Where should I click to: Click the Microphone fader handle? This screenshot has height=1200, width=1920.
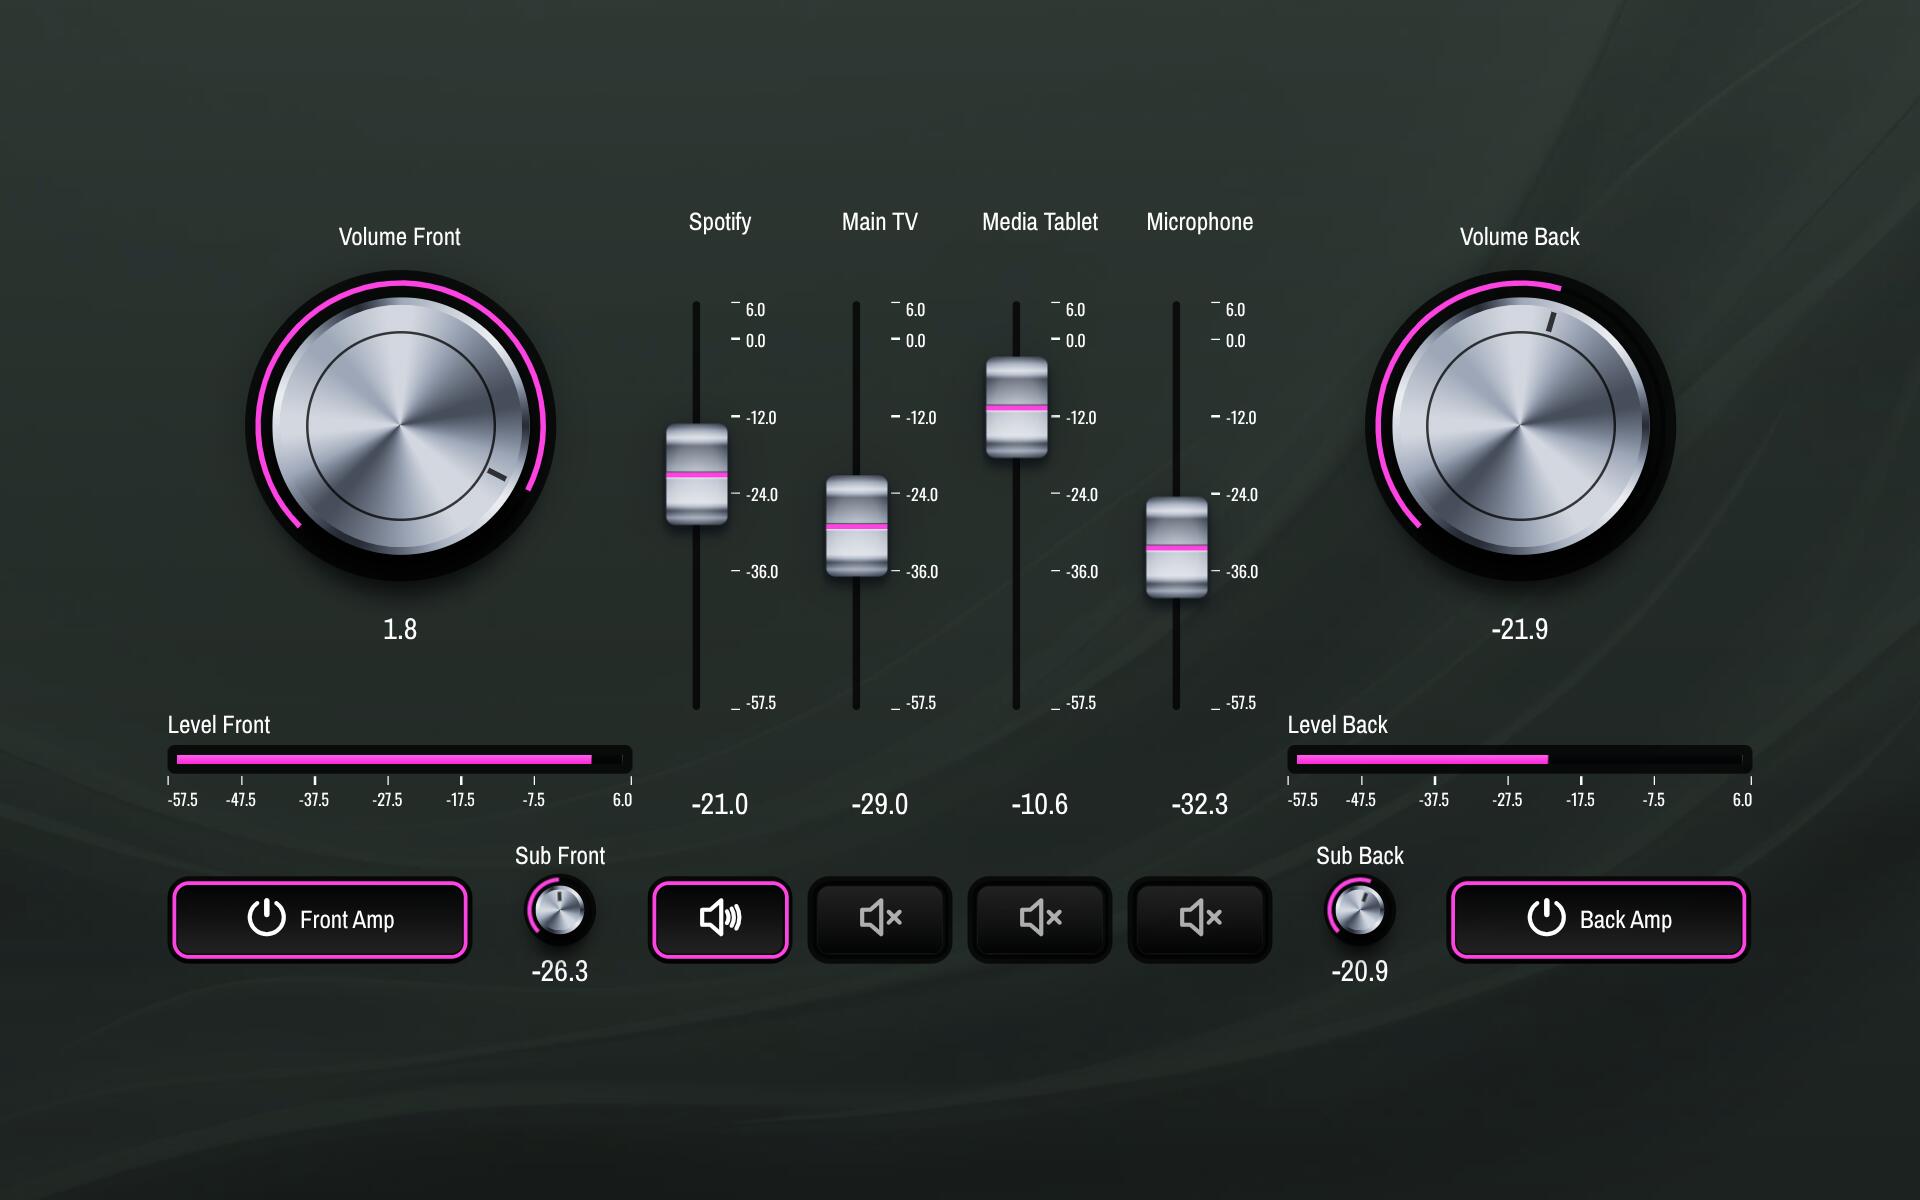[x=1177, y=548]
